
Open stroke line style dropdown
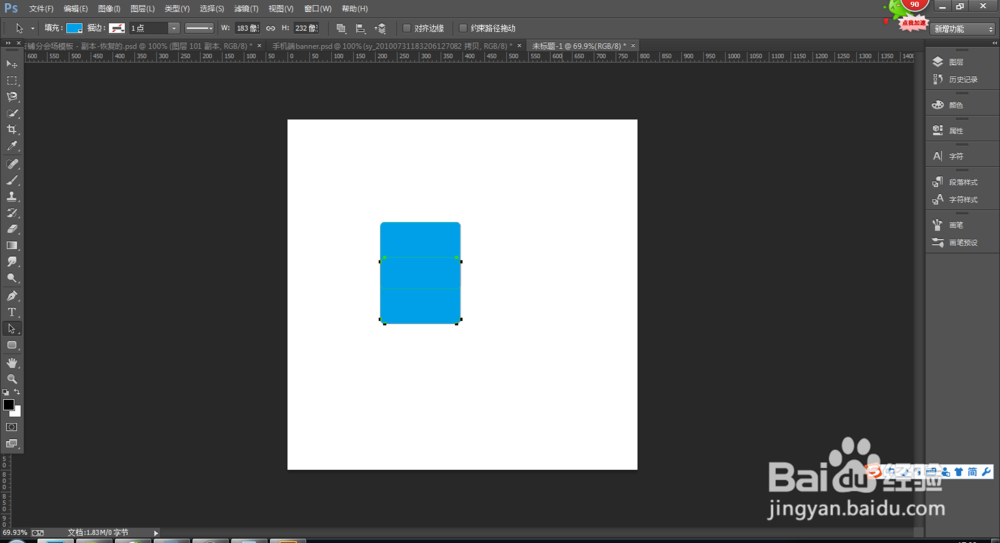tap(199, 28)
